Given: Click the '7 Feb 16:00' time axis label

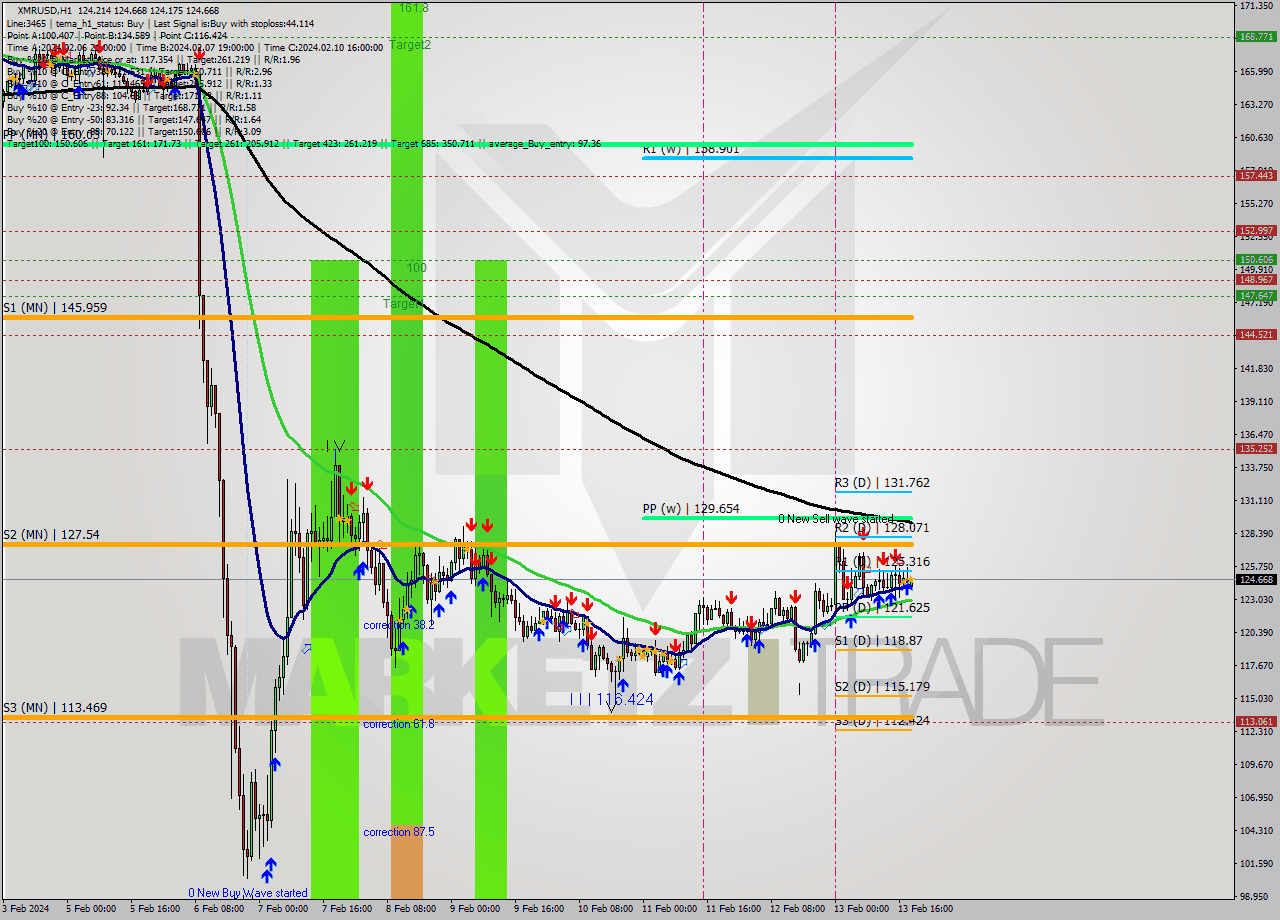Looking at the screenshot, I should click(x=348, y=909).
